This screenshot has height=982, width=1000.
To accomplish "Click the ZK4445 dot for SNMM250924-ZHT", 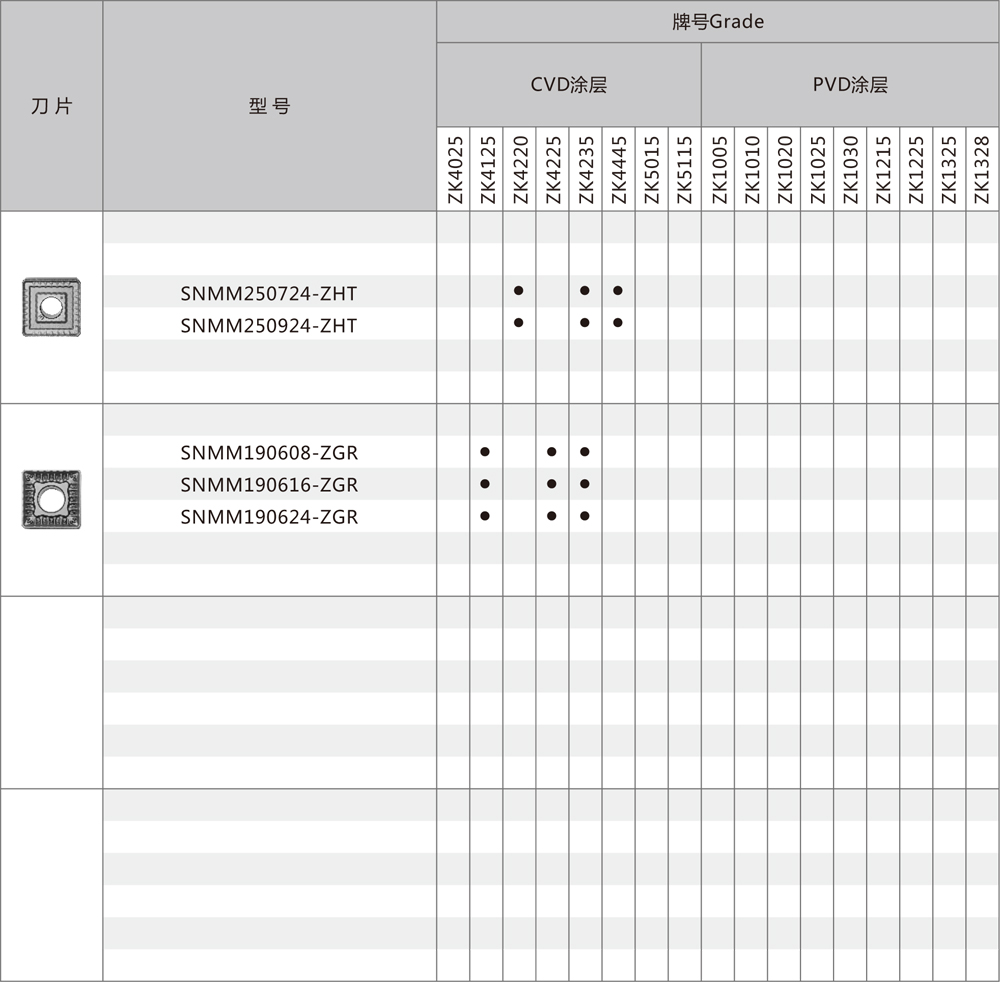I will (618, 323).
